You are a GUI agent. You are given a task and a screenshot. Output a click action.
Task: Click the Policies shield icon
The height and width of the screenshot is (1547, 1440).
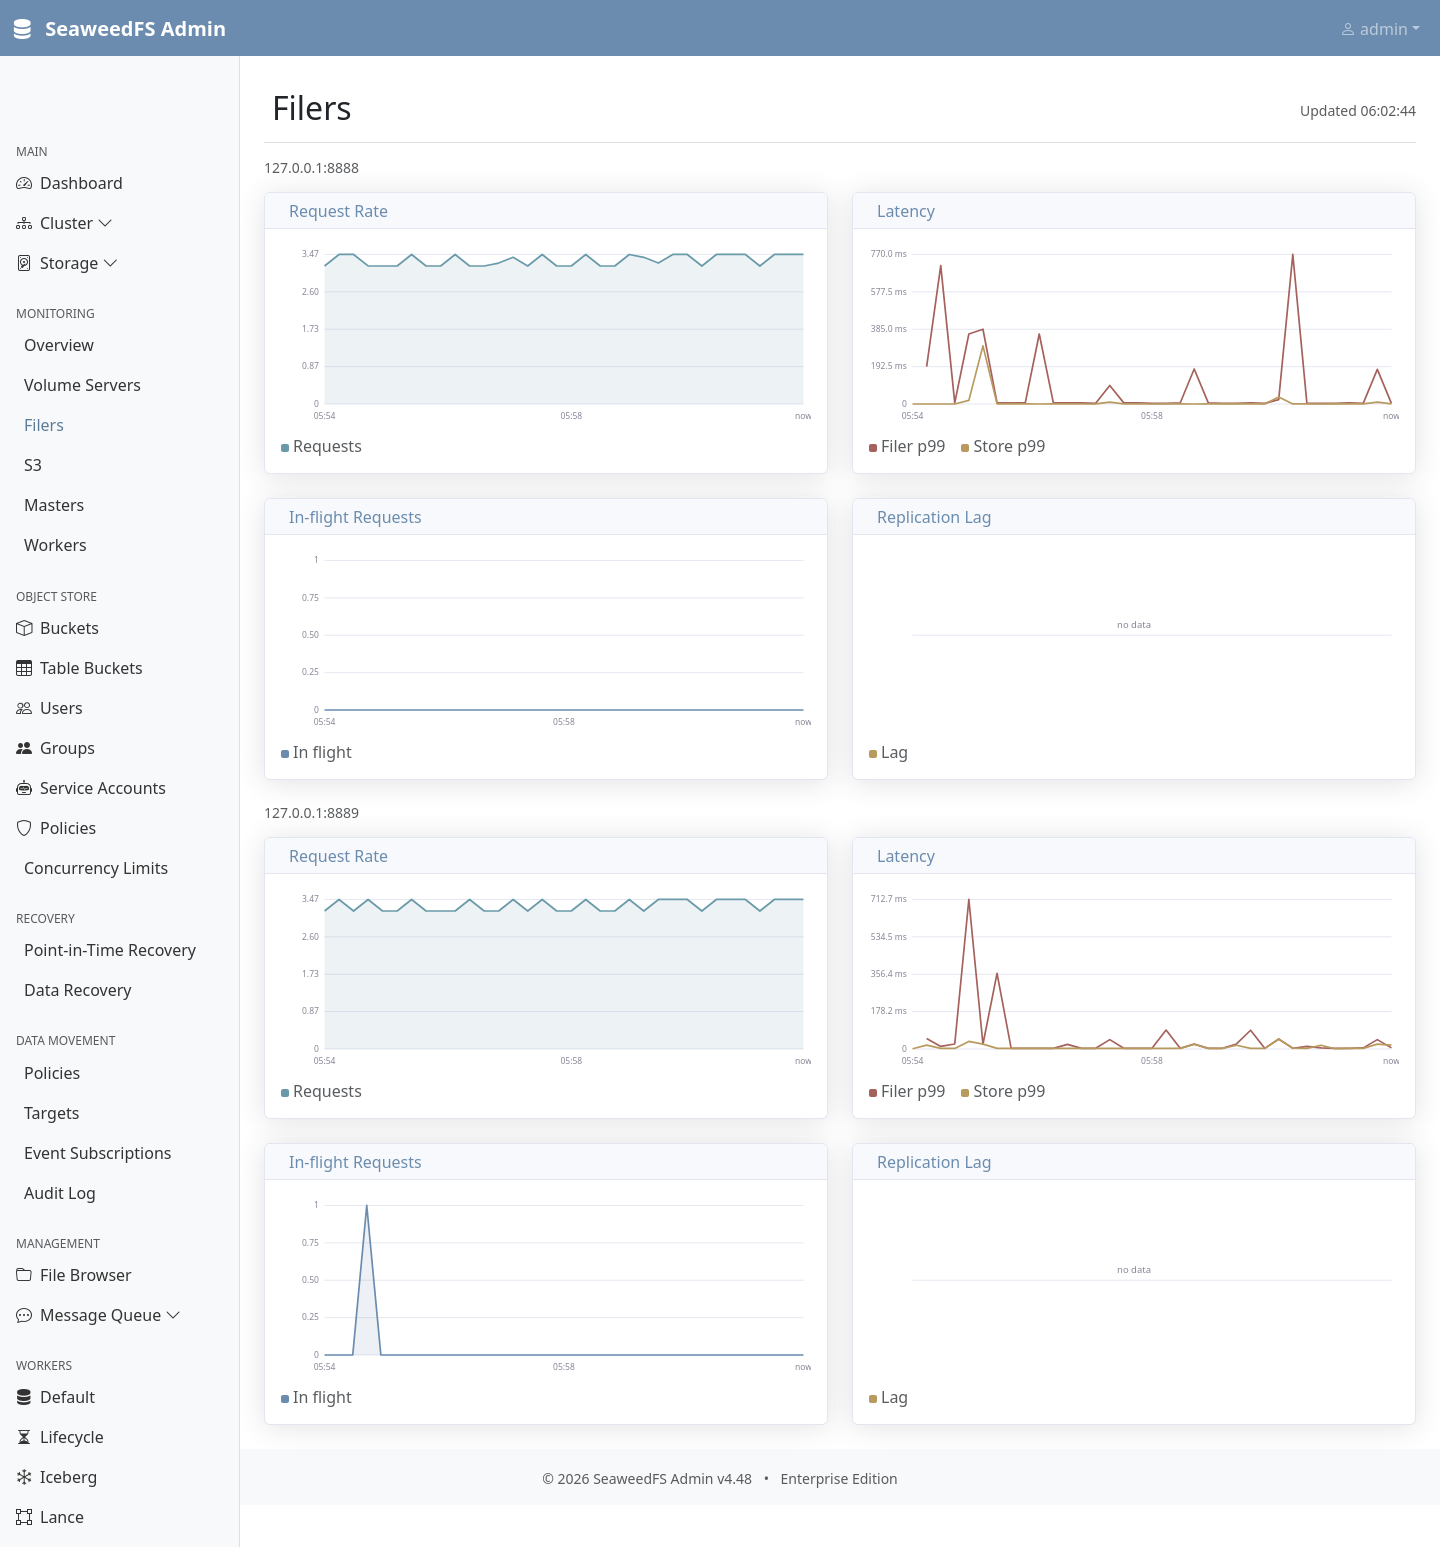(x=24, y=829)
